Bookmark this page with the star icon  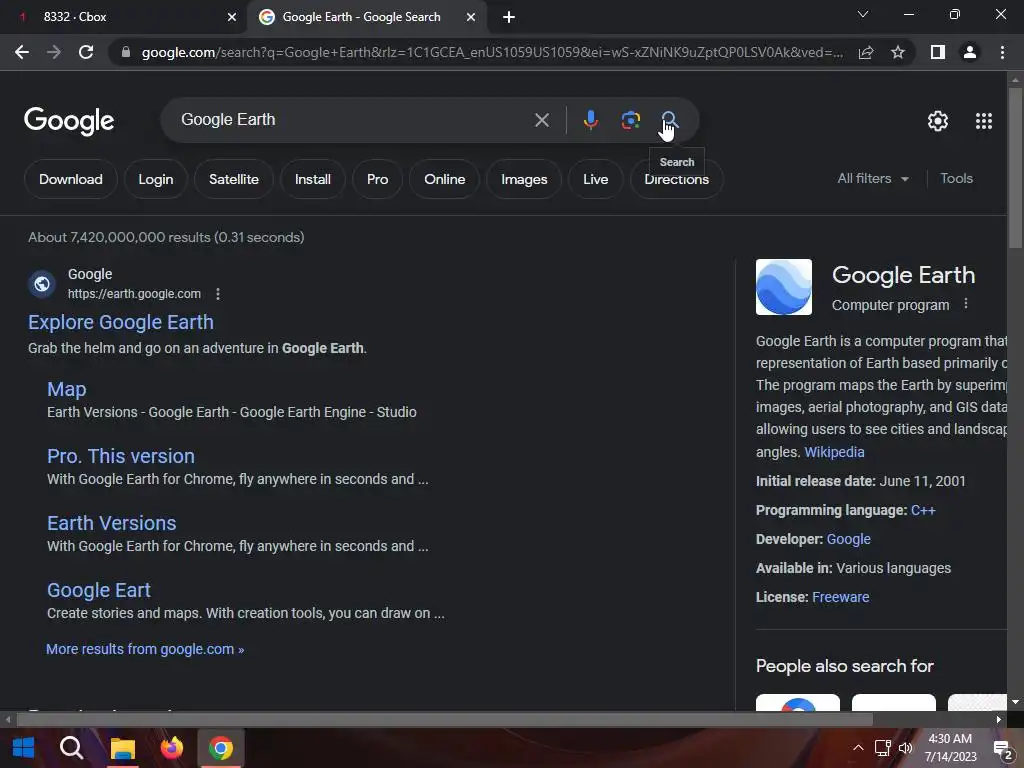pos(898,52)
